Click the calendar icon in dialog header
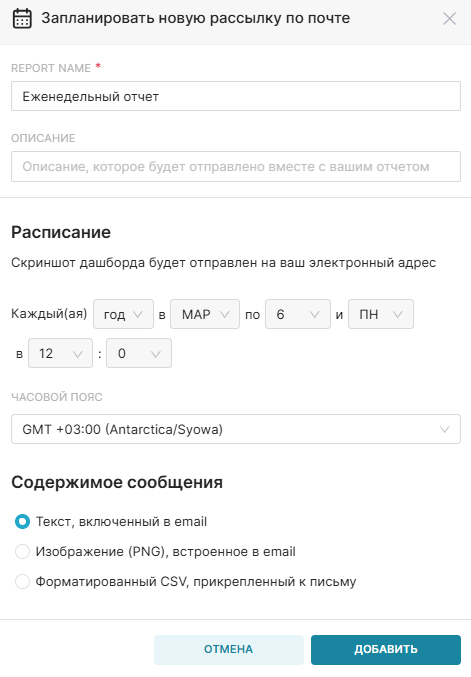Viewport: 471px width, 677px height. click(x=22, y=19)
